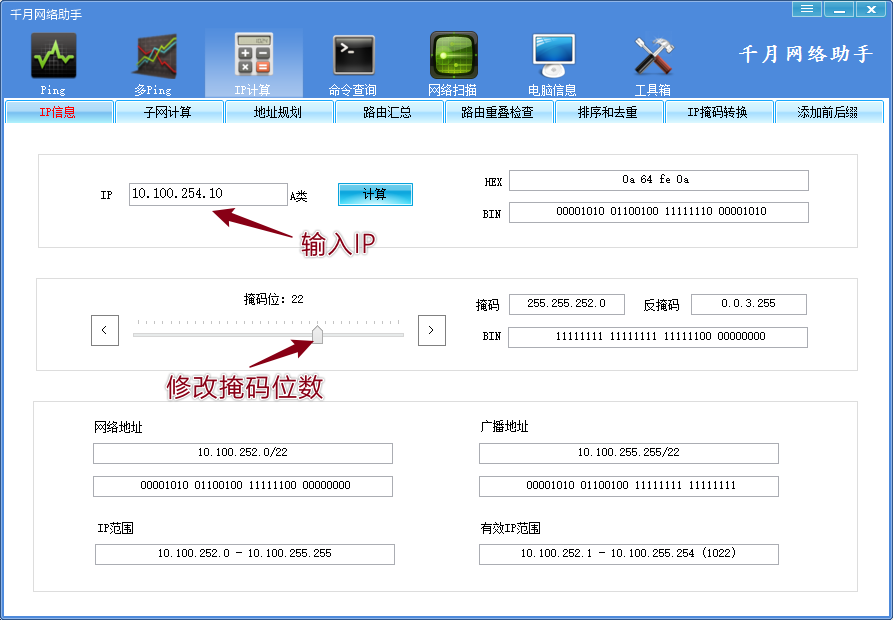Click the 广播地址 10.100.255.255/22 field
This screenshot has width=893, height=620.
click(x=629, y=453)
